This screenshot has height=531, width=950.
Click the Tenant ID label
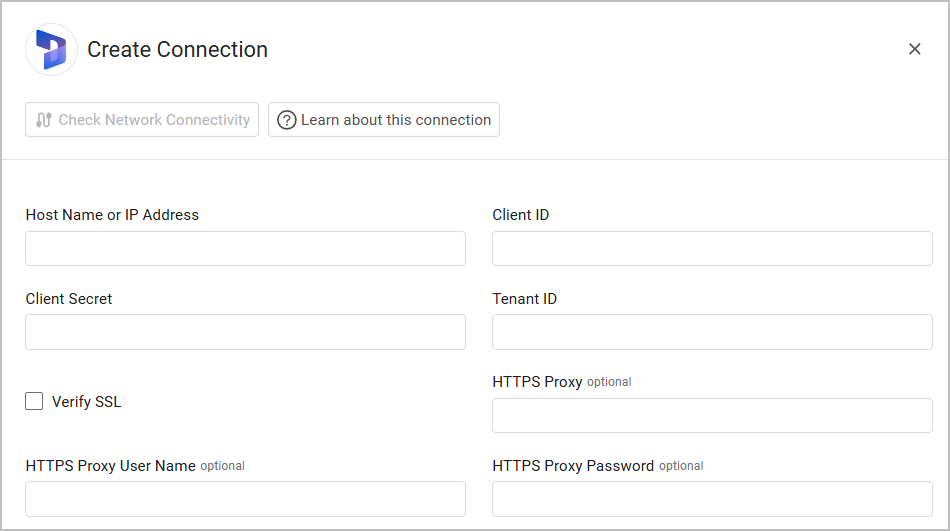[525, 299]
